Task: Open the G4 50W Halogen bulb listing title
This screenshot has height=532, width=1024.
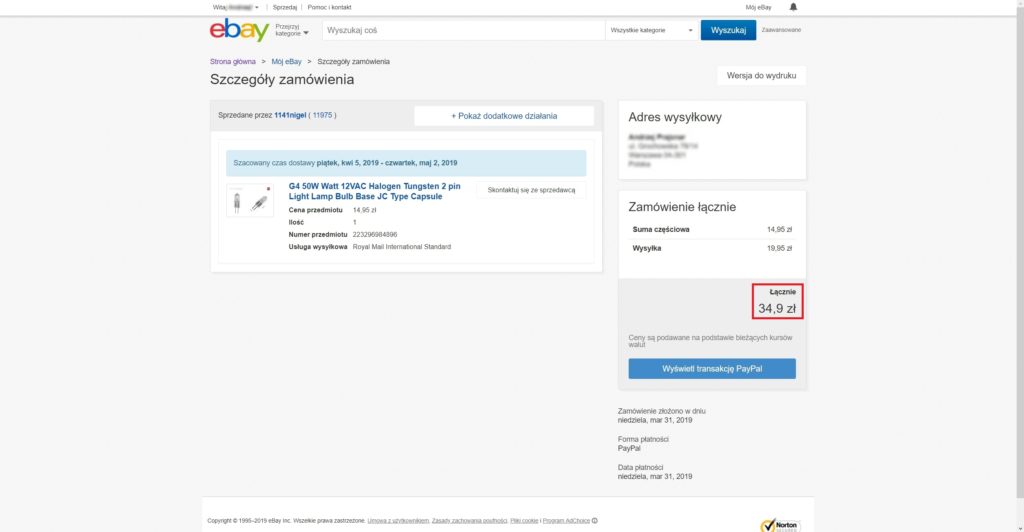Action: (x=374, y=191)
